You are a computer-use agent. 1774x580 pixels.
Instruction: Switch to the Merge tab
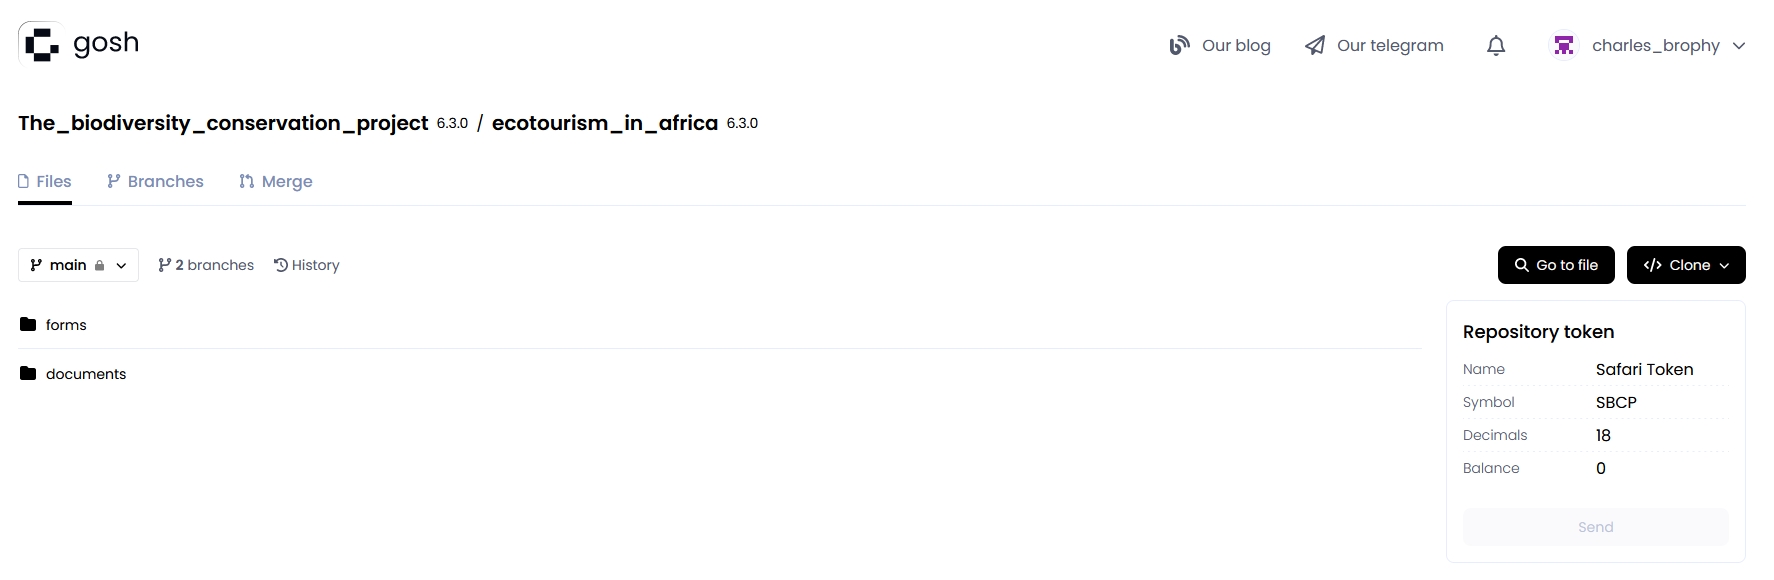coord(276,182)
